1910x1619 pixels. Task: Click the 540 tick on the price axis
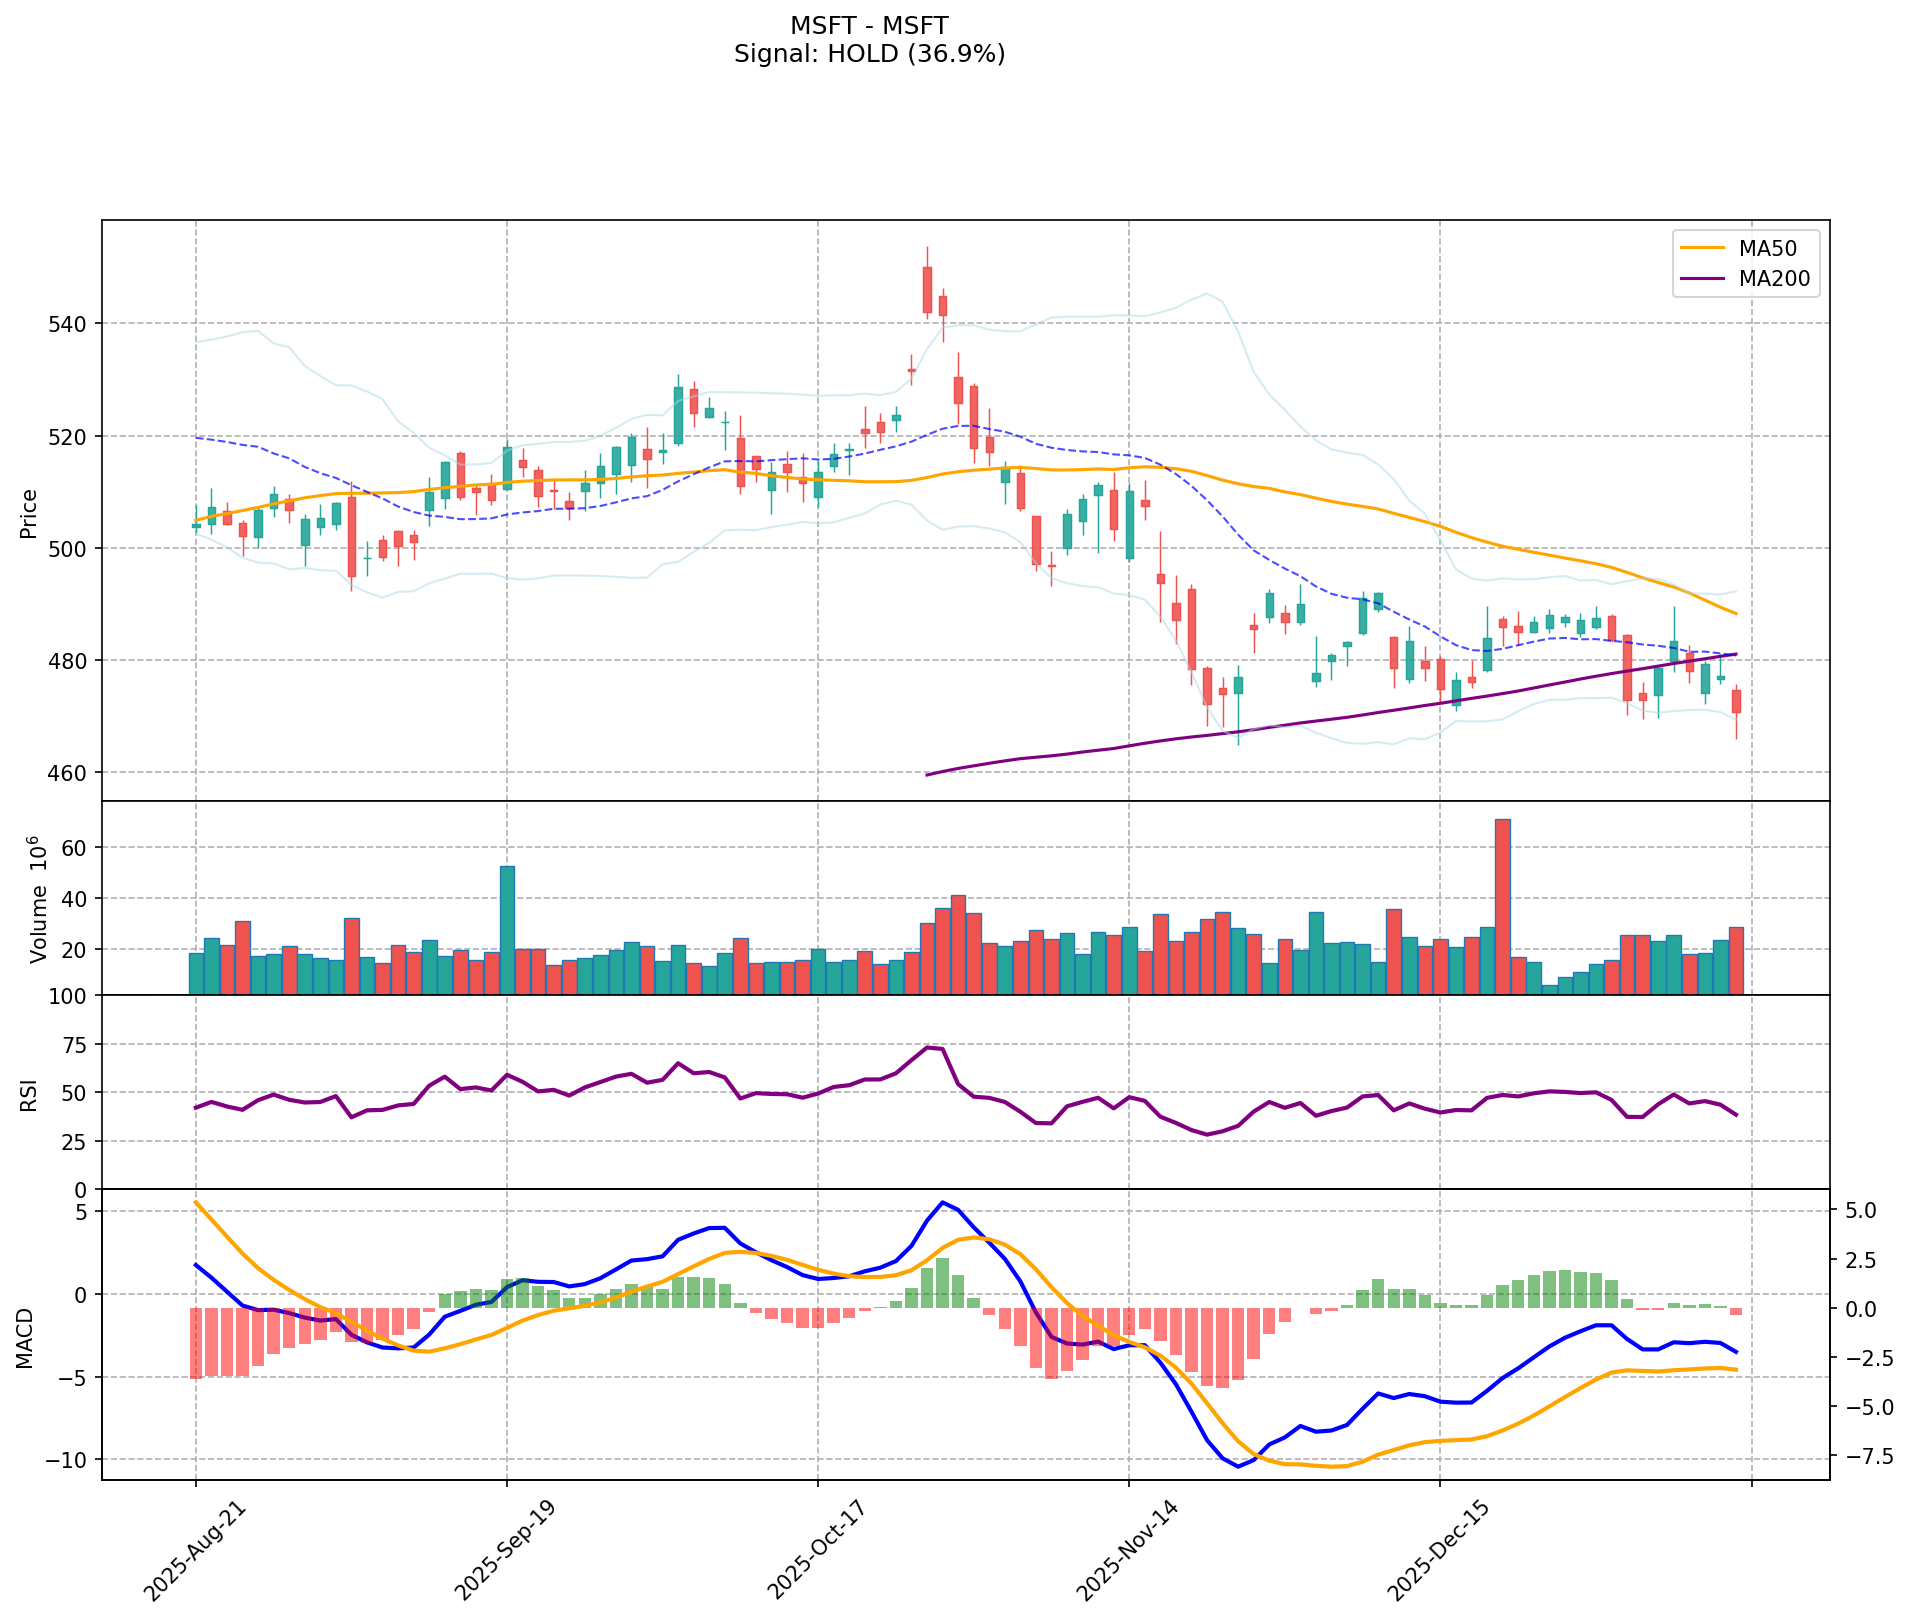pos(77,324)
